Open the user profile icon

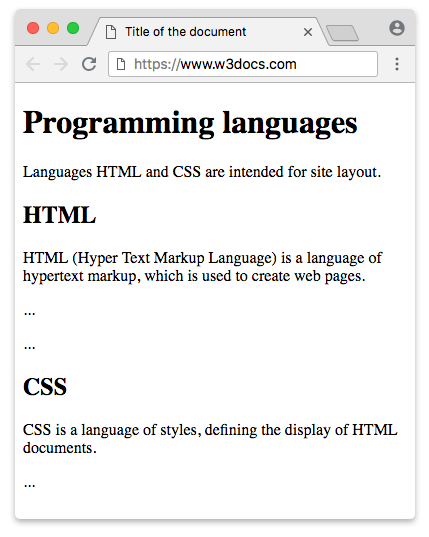click(x=397, y=28)
